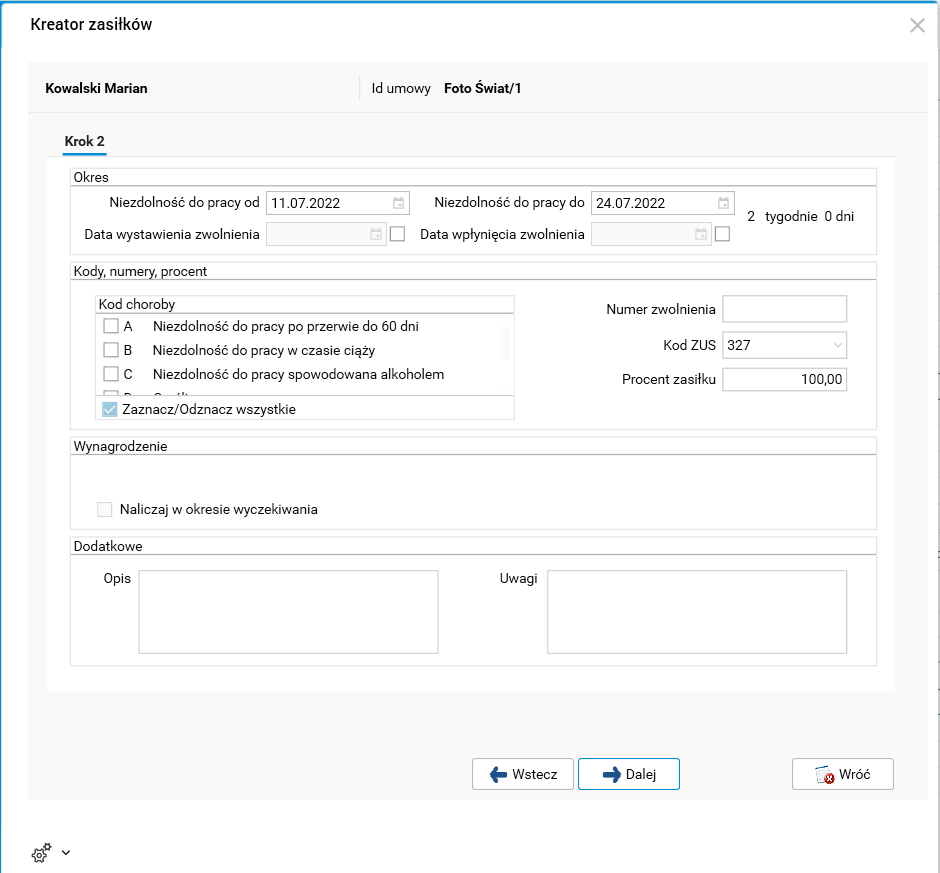Click the Numer zwolnienia input field
Image resolution: width=940 pixels, height=873 pixels.
click(x=784, y=310)
